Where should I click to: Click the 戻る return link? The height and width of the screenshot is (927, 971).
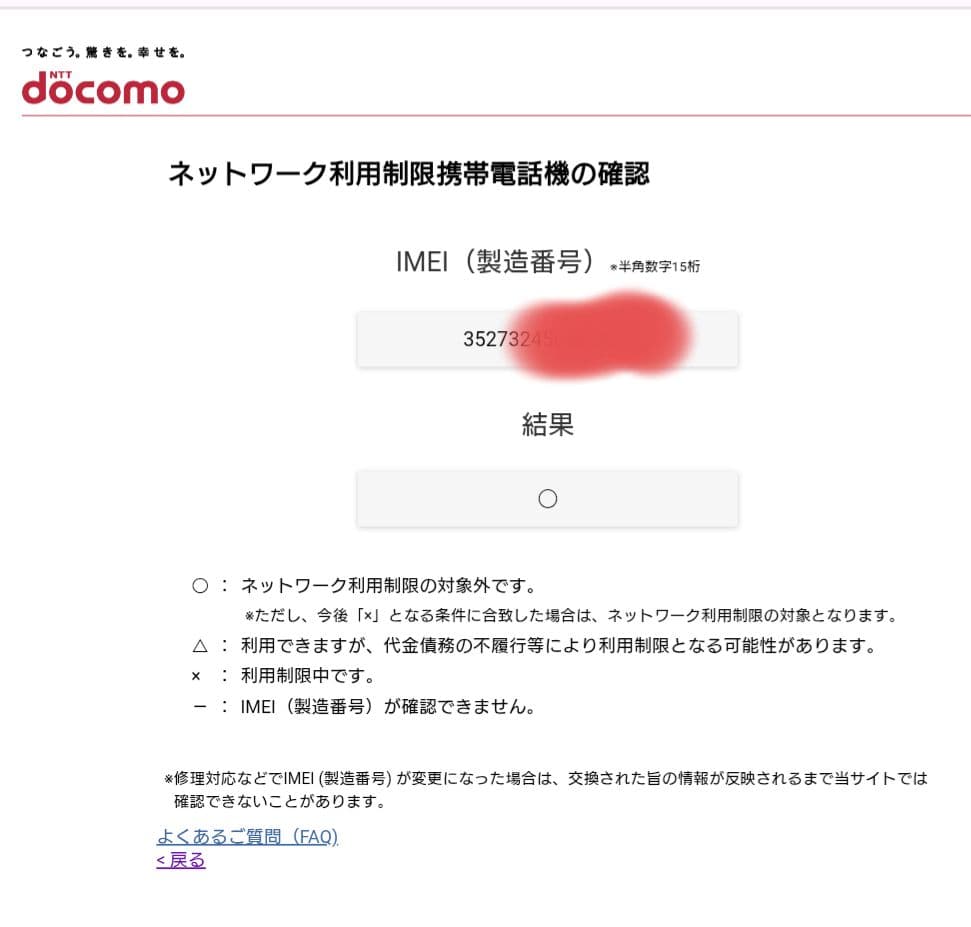point(179,859)
